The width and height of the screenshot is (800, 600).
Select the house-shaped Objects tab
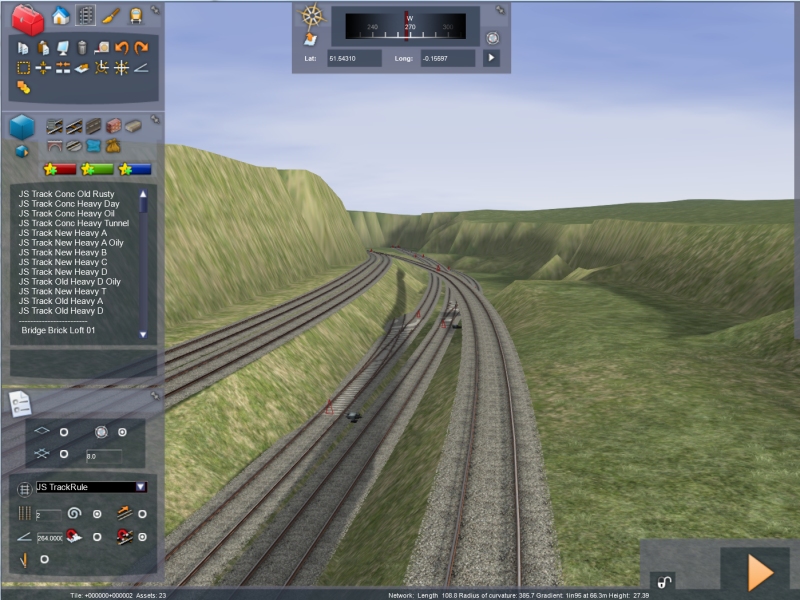click(x=61, y=16)
